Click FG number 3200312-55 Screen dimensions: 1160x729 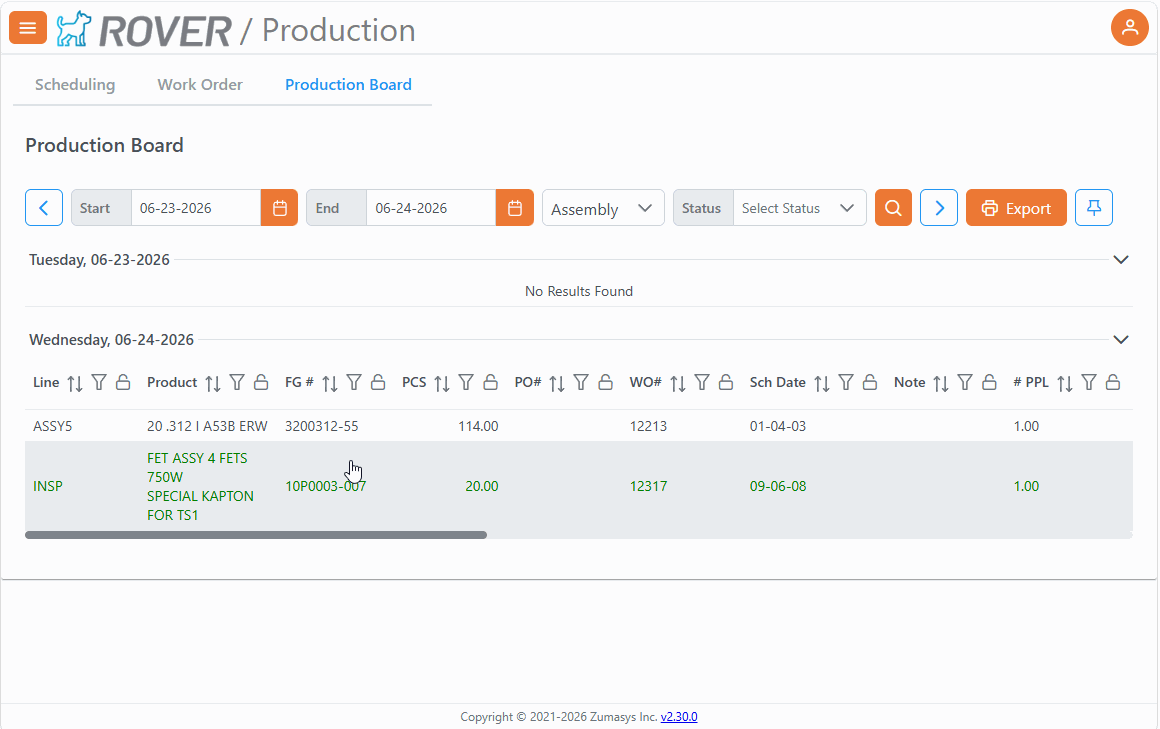tap(322, 426)
